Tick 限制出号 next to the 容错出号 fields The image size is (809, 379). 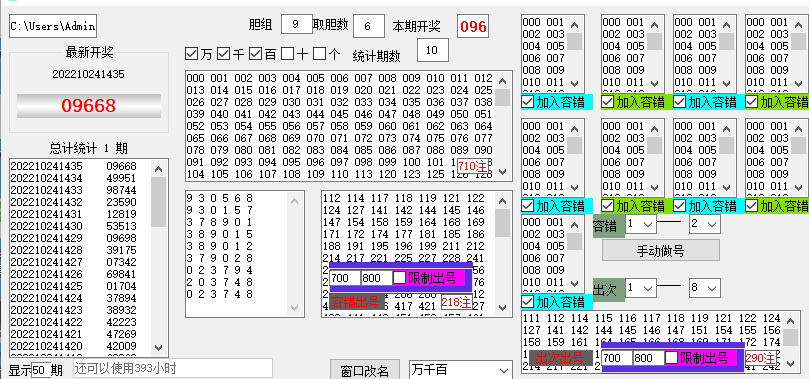[x=399, y=278]
